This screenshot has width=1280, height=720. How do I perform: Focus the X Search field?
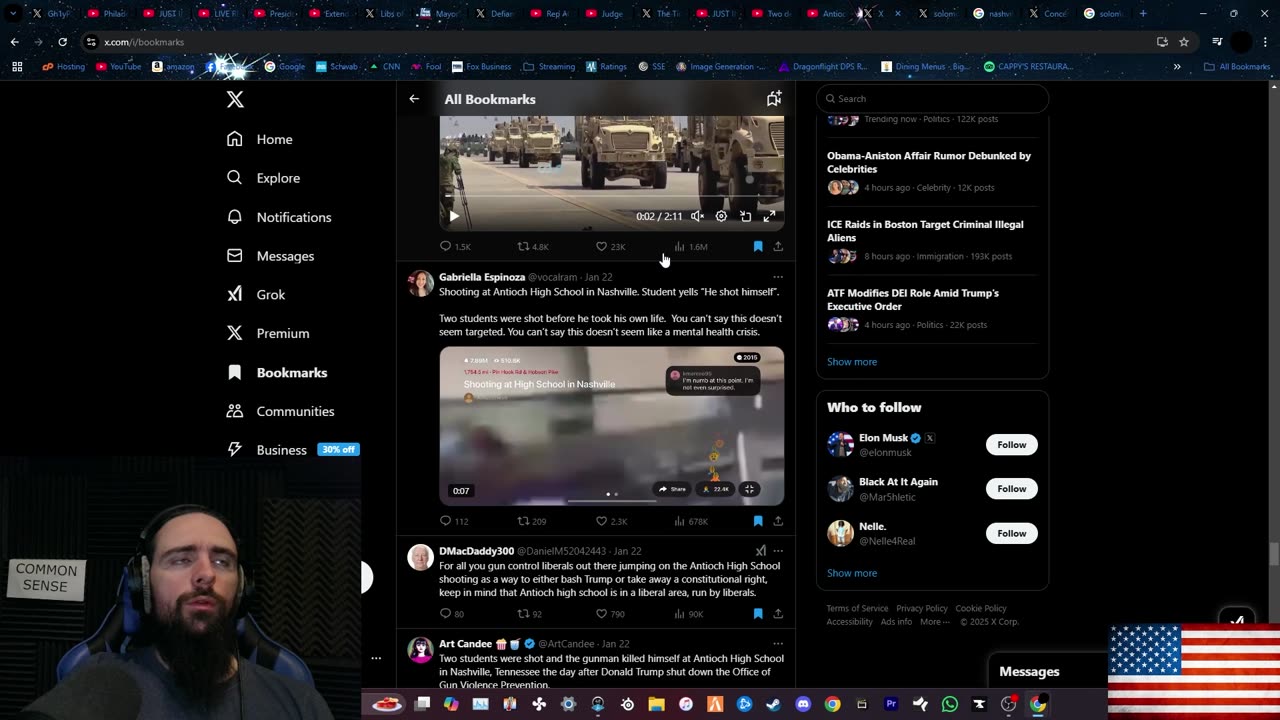932,98
